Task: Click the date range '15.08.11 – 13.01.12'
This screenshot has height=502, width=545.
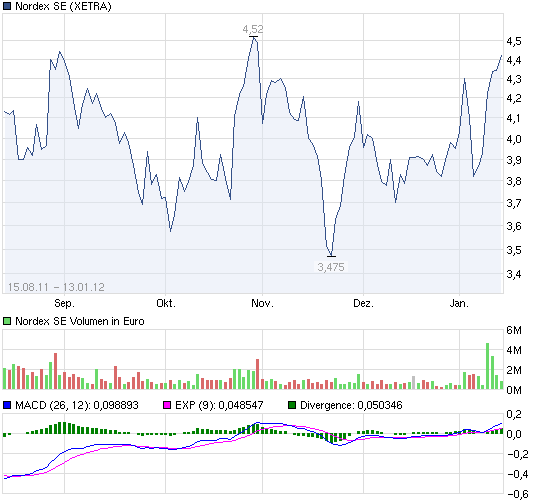Action: [56, 287]
